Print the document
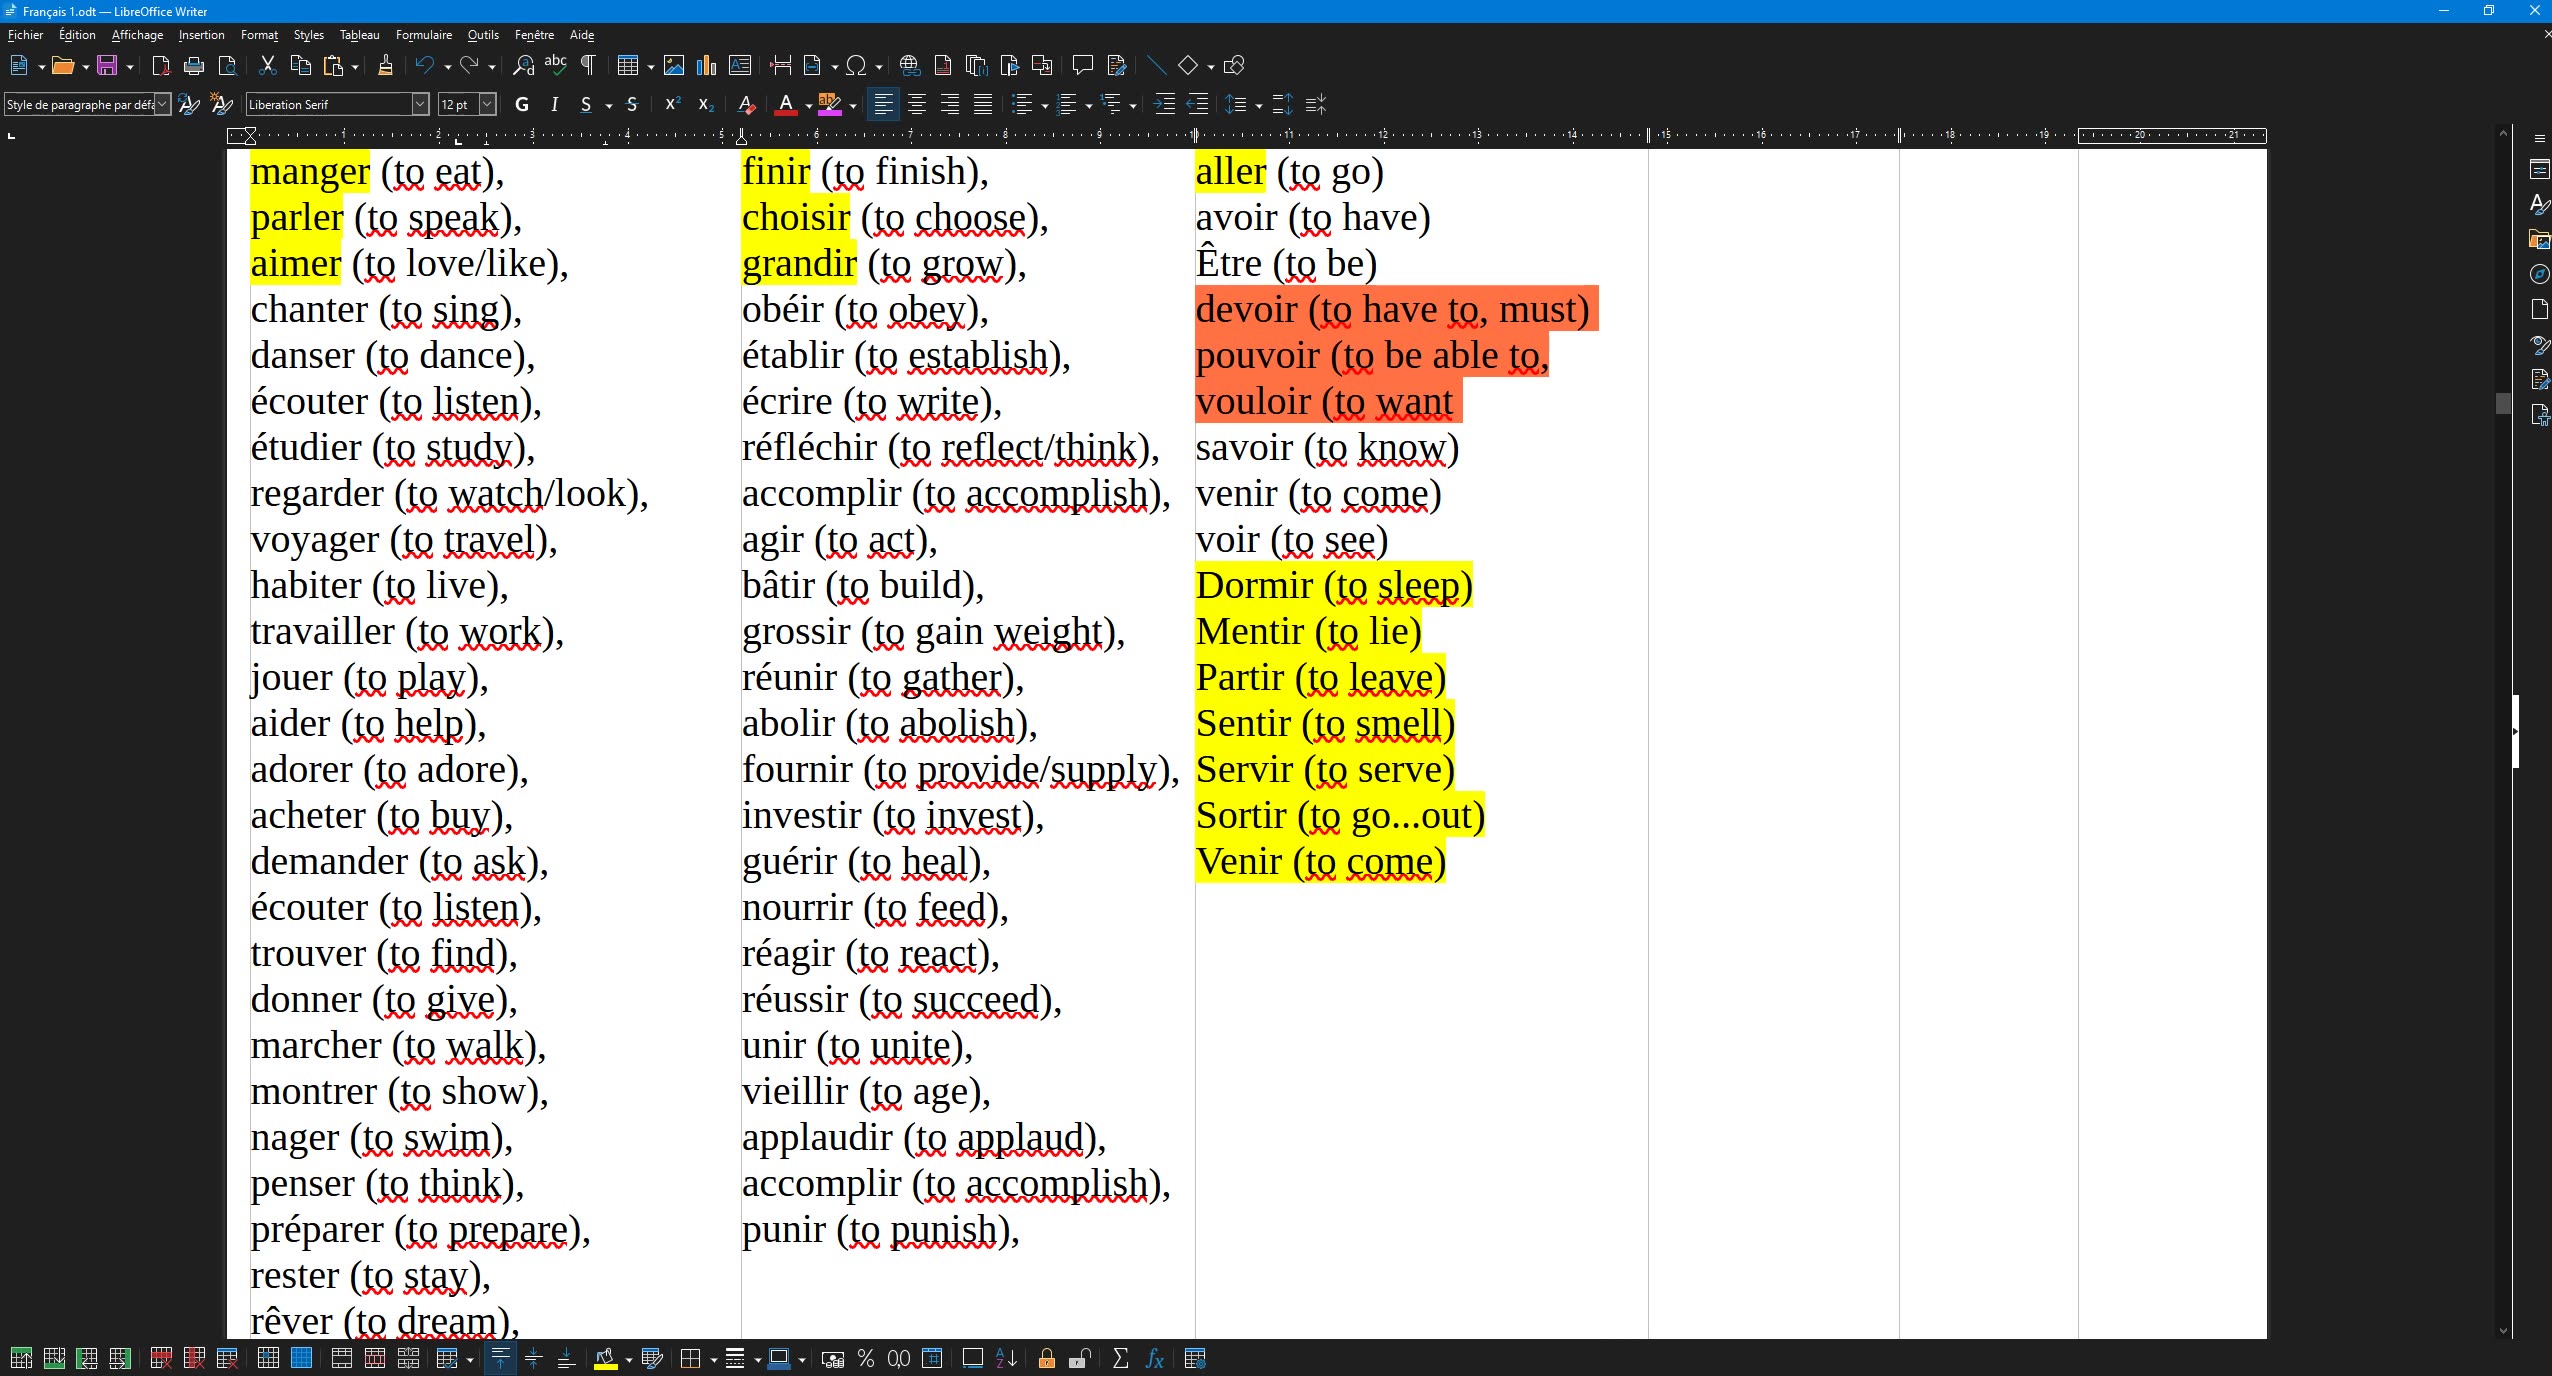The height and width of the screenshot is (1376, 2552). [193, 65]
